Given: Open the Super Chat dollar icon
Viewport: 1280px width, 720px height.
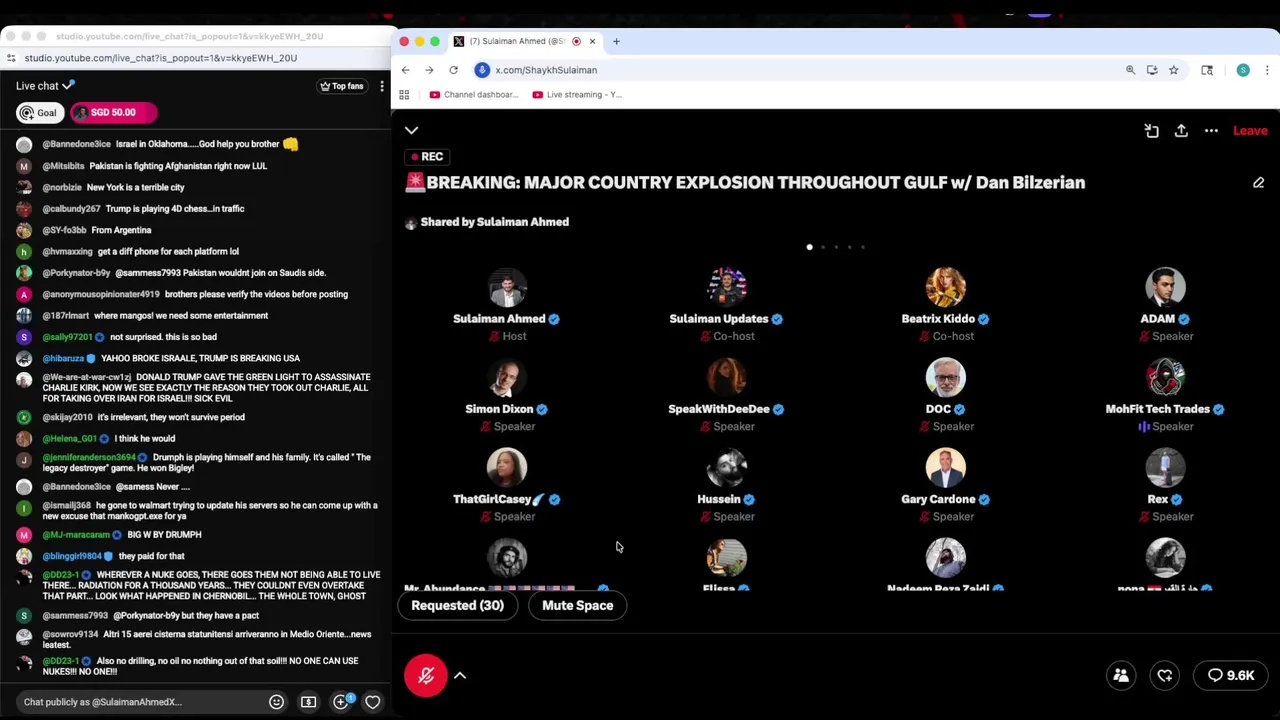Looking at the screenshot, I should [x=308, y=702].
